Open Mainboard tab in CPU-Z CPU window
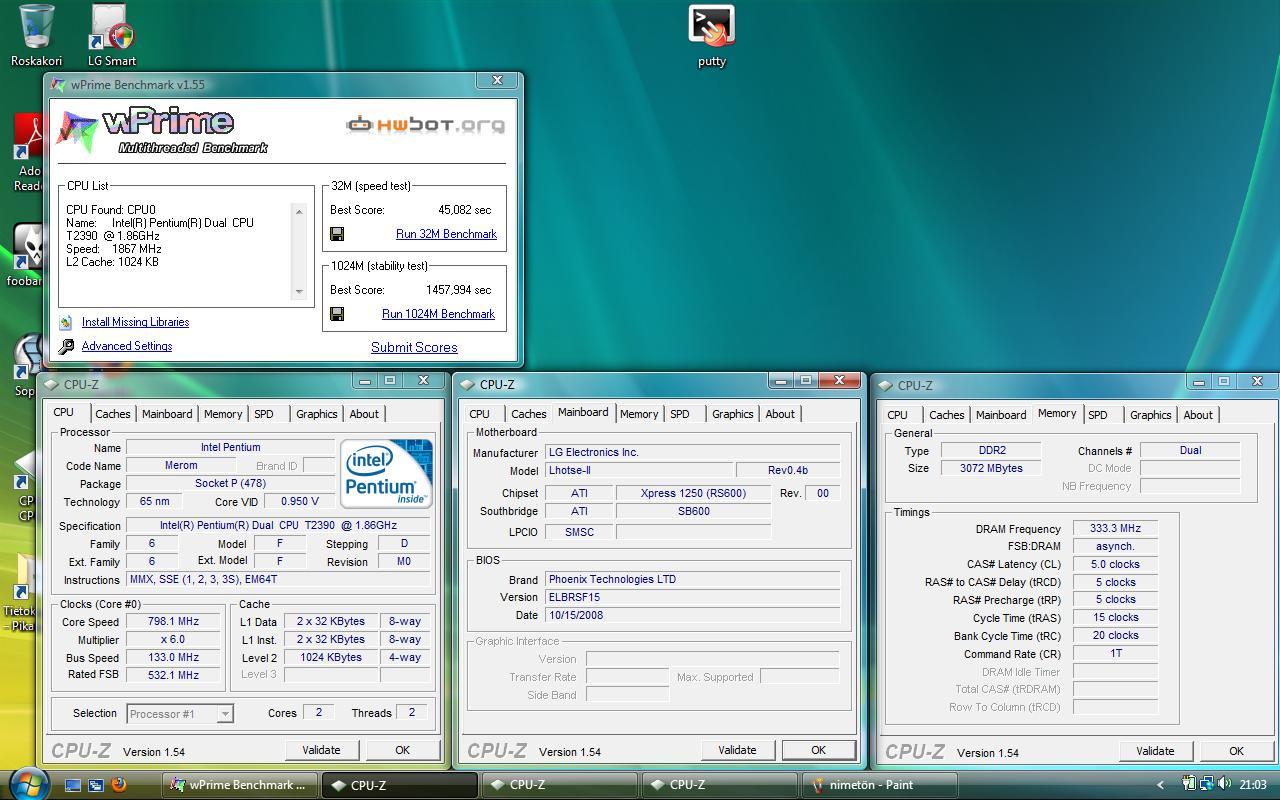Screen dimensions: 1280x800 pos(167,414)
